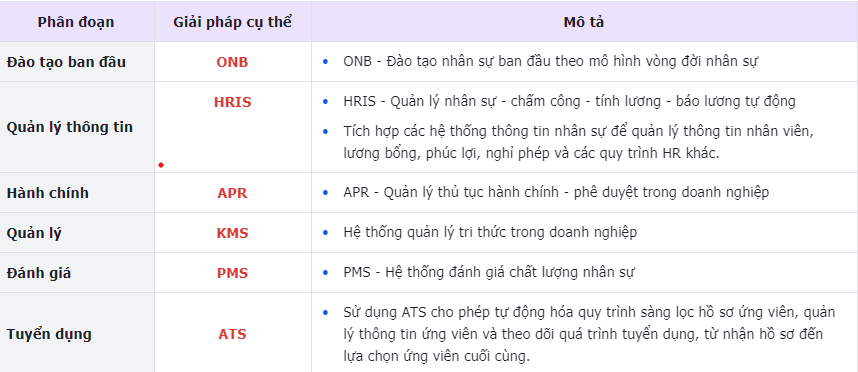Click the 'Mô tả' column header
Image resolution: width=858 pixels, height=372 pixels.
click(x=584, y=22)
